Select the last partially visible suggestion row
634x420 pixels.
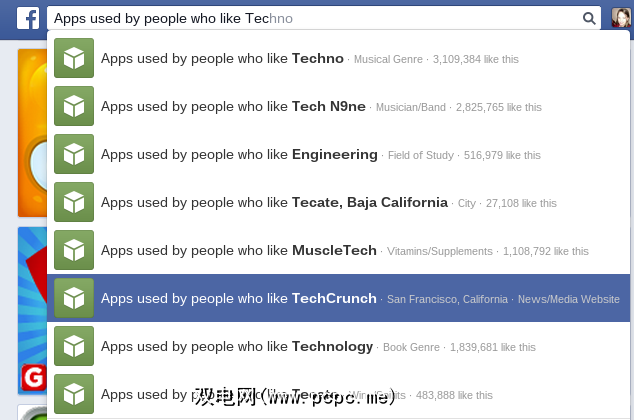pos(320,394)
